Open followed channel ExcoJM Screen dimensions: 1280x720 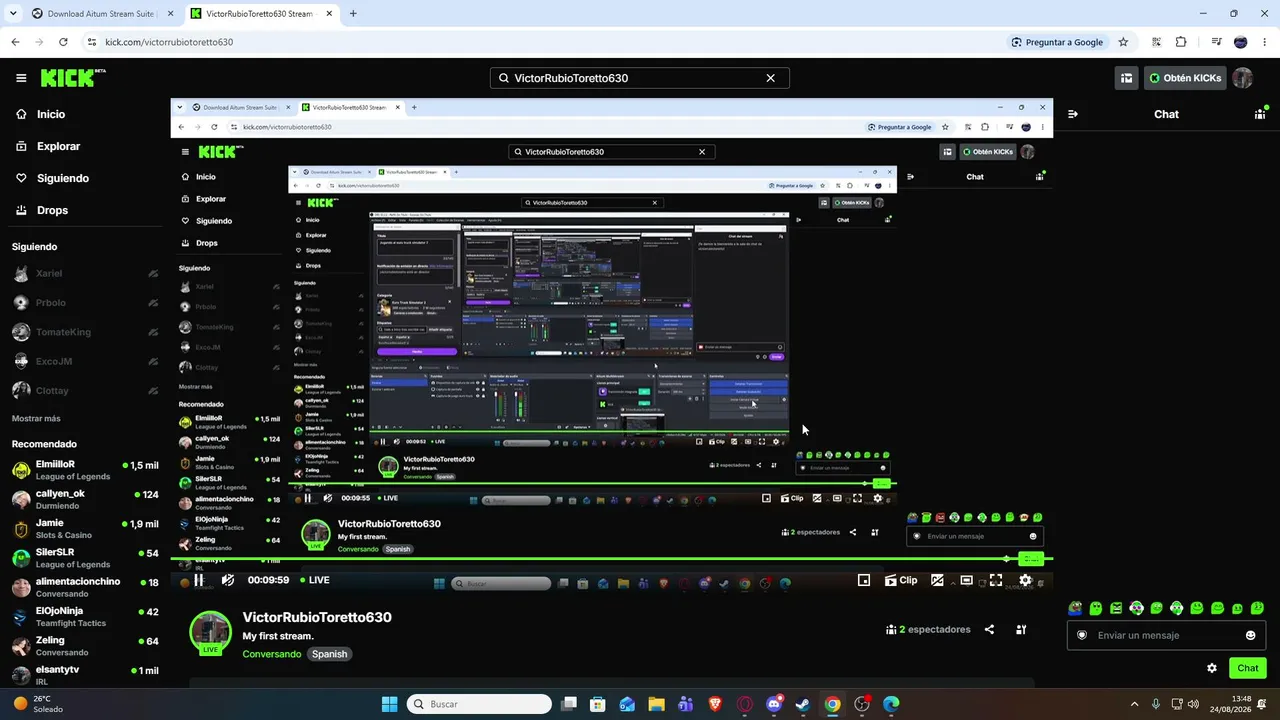(x=85, y=361)
